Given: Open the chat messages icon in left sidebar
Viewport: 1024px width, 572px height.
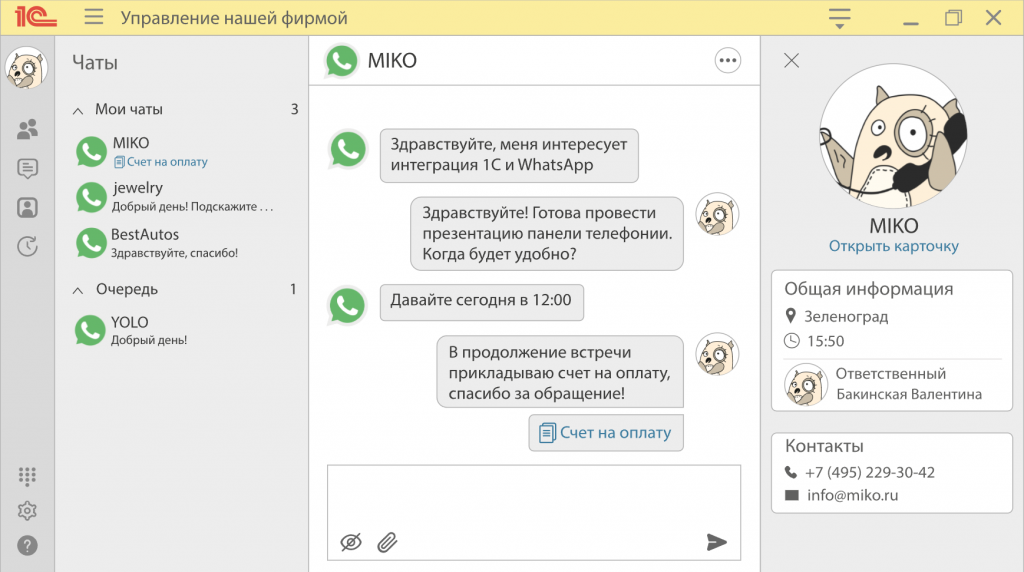Looking at the screenshot, I should [27, 169].
